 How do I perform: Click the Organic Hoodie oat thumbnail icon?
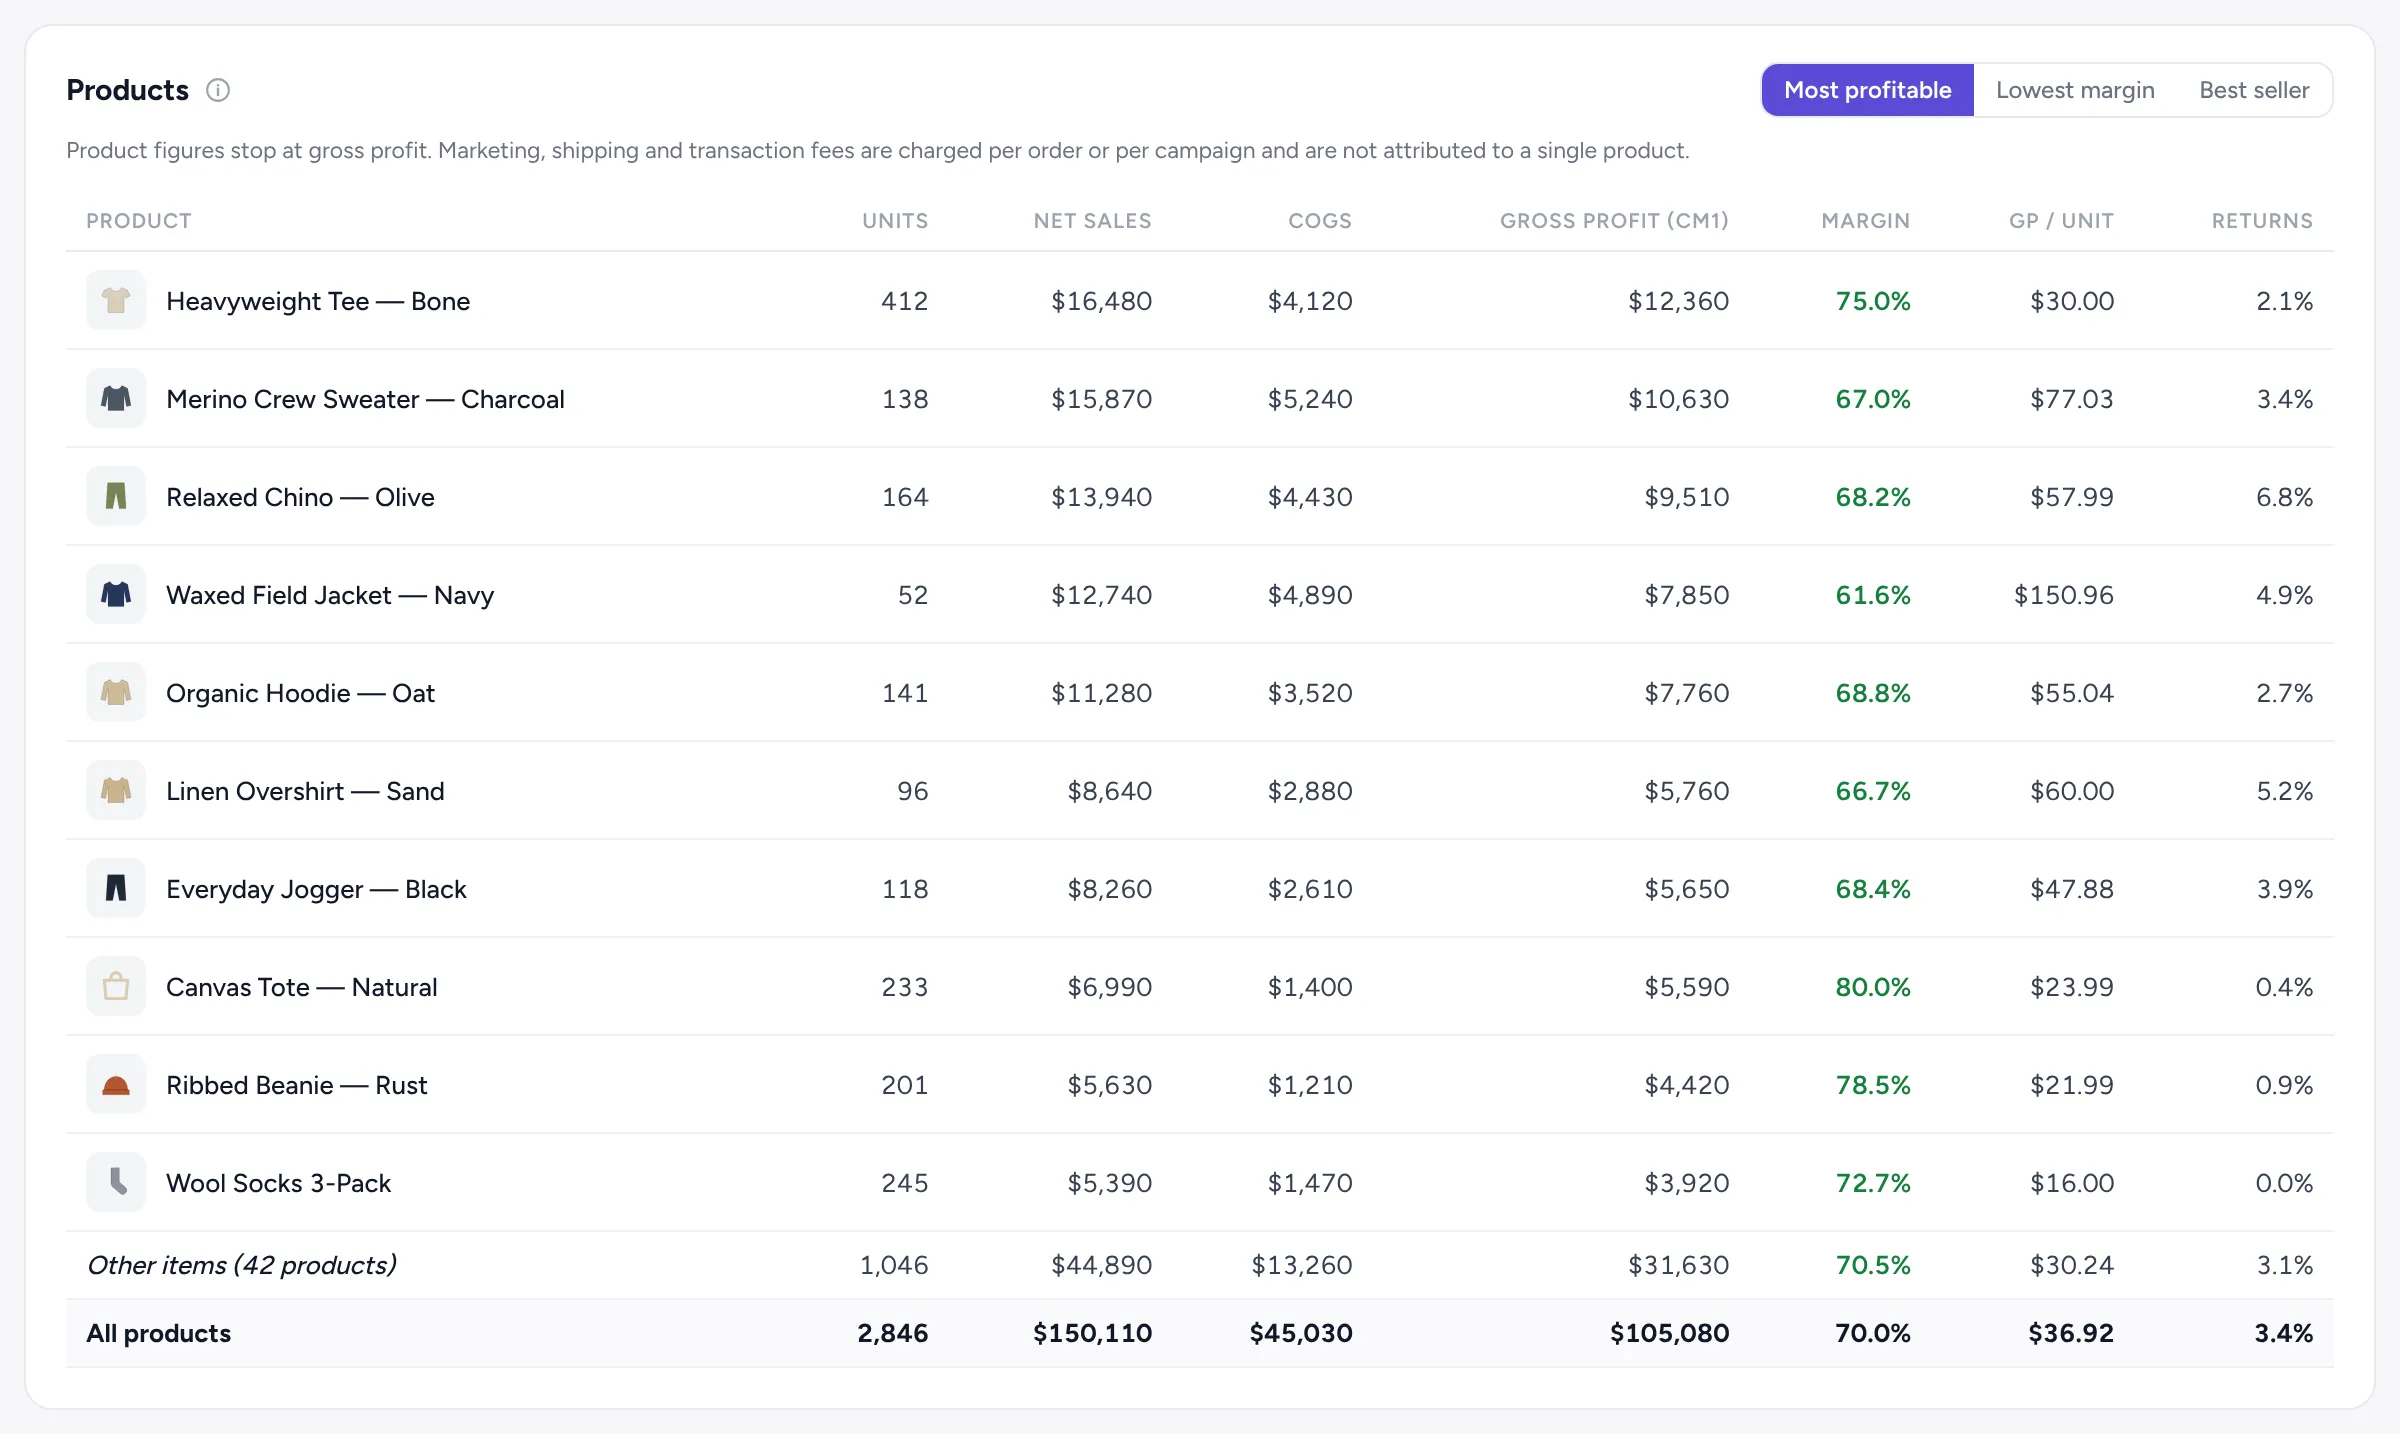tap(116, 692)
